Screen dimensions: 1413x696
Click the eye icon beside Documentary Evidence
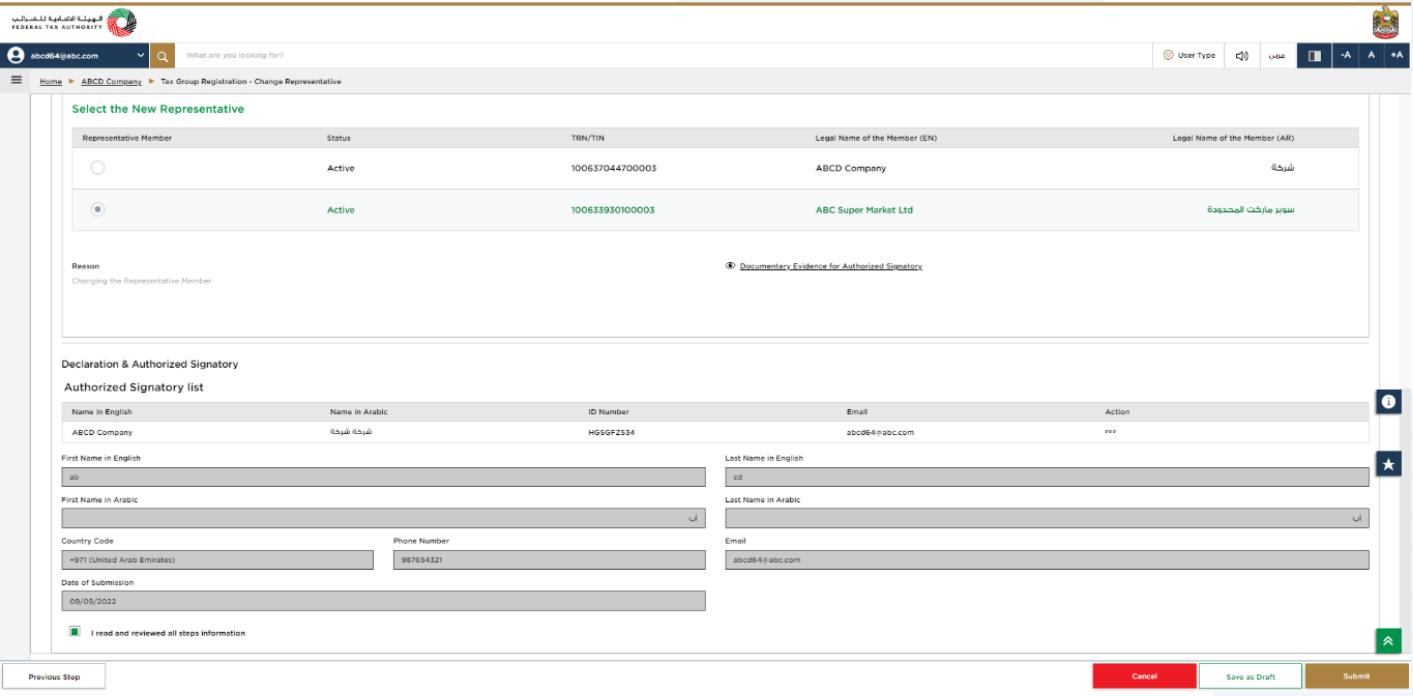[731, 266]
